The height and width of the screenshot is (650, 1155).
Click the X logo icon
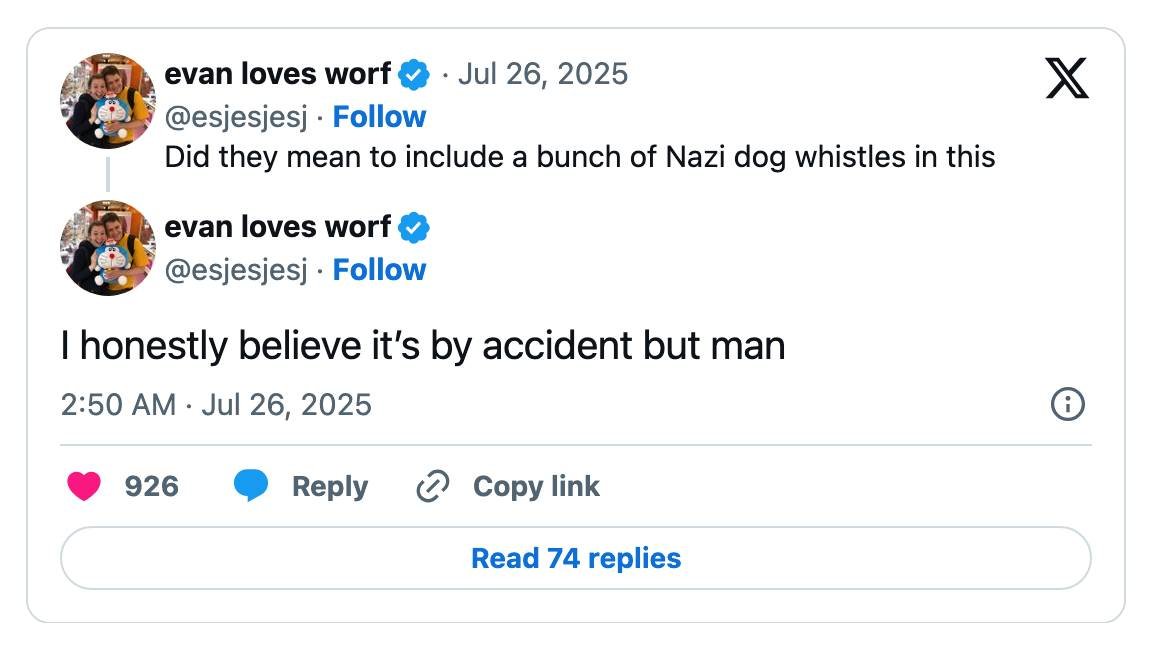pyautogui.click(x=1067, y=78)
